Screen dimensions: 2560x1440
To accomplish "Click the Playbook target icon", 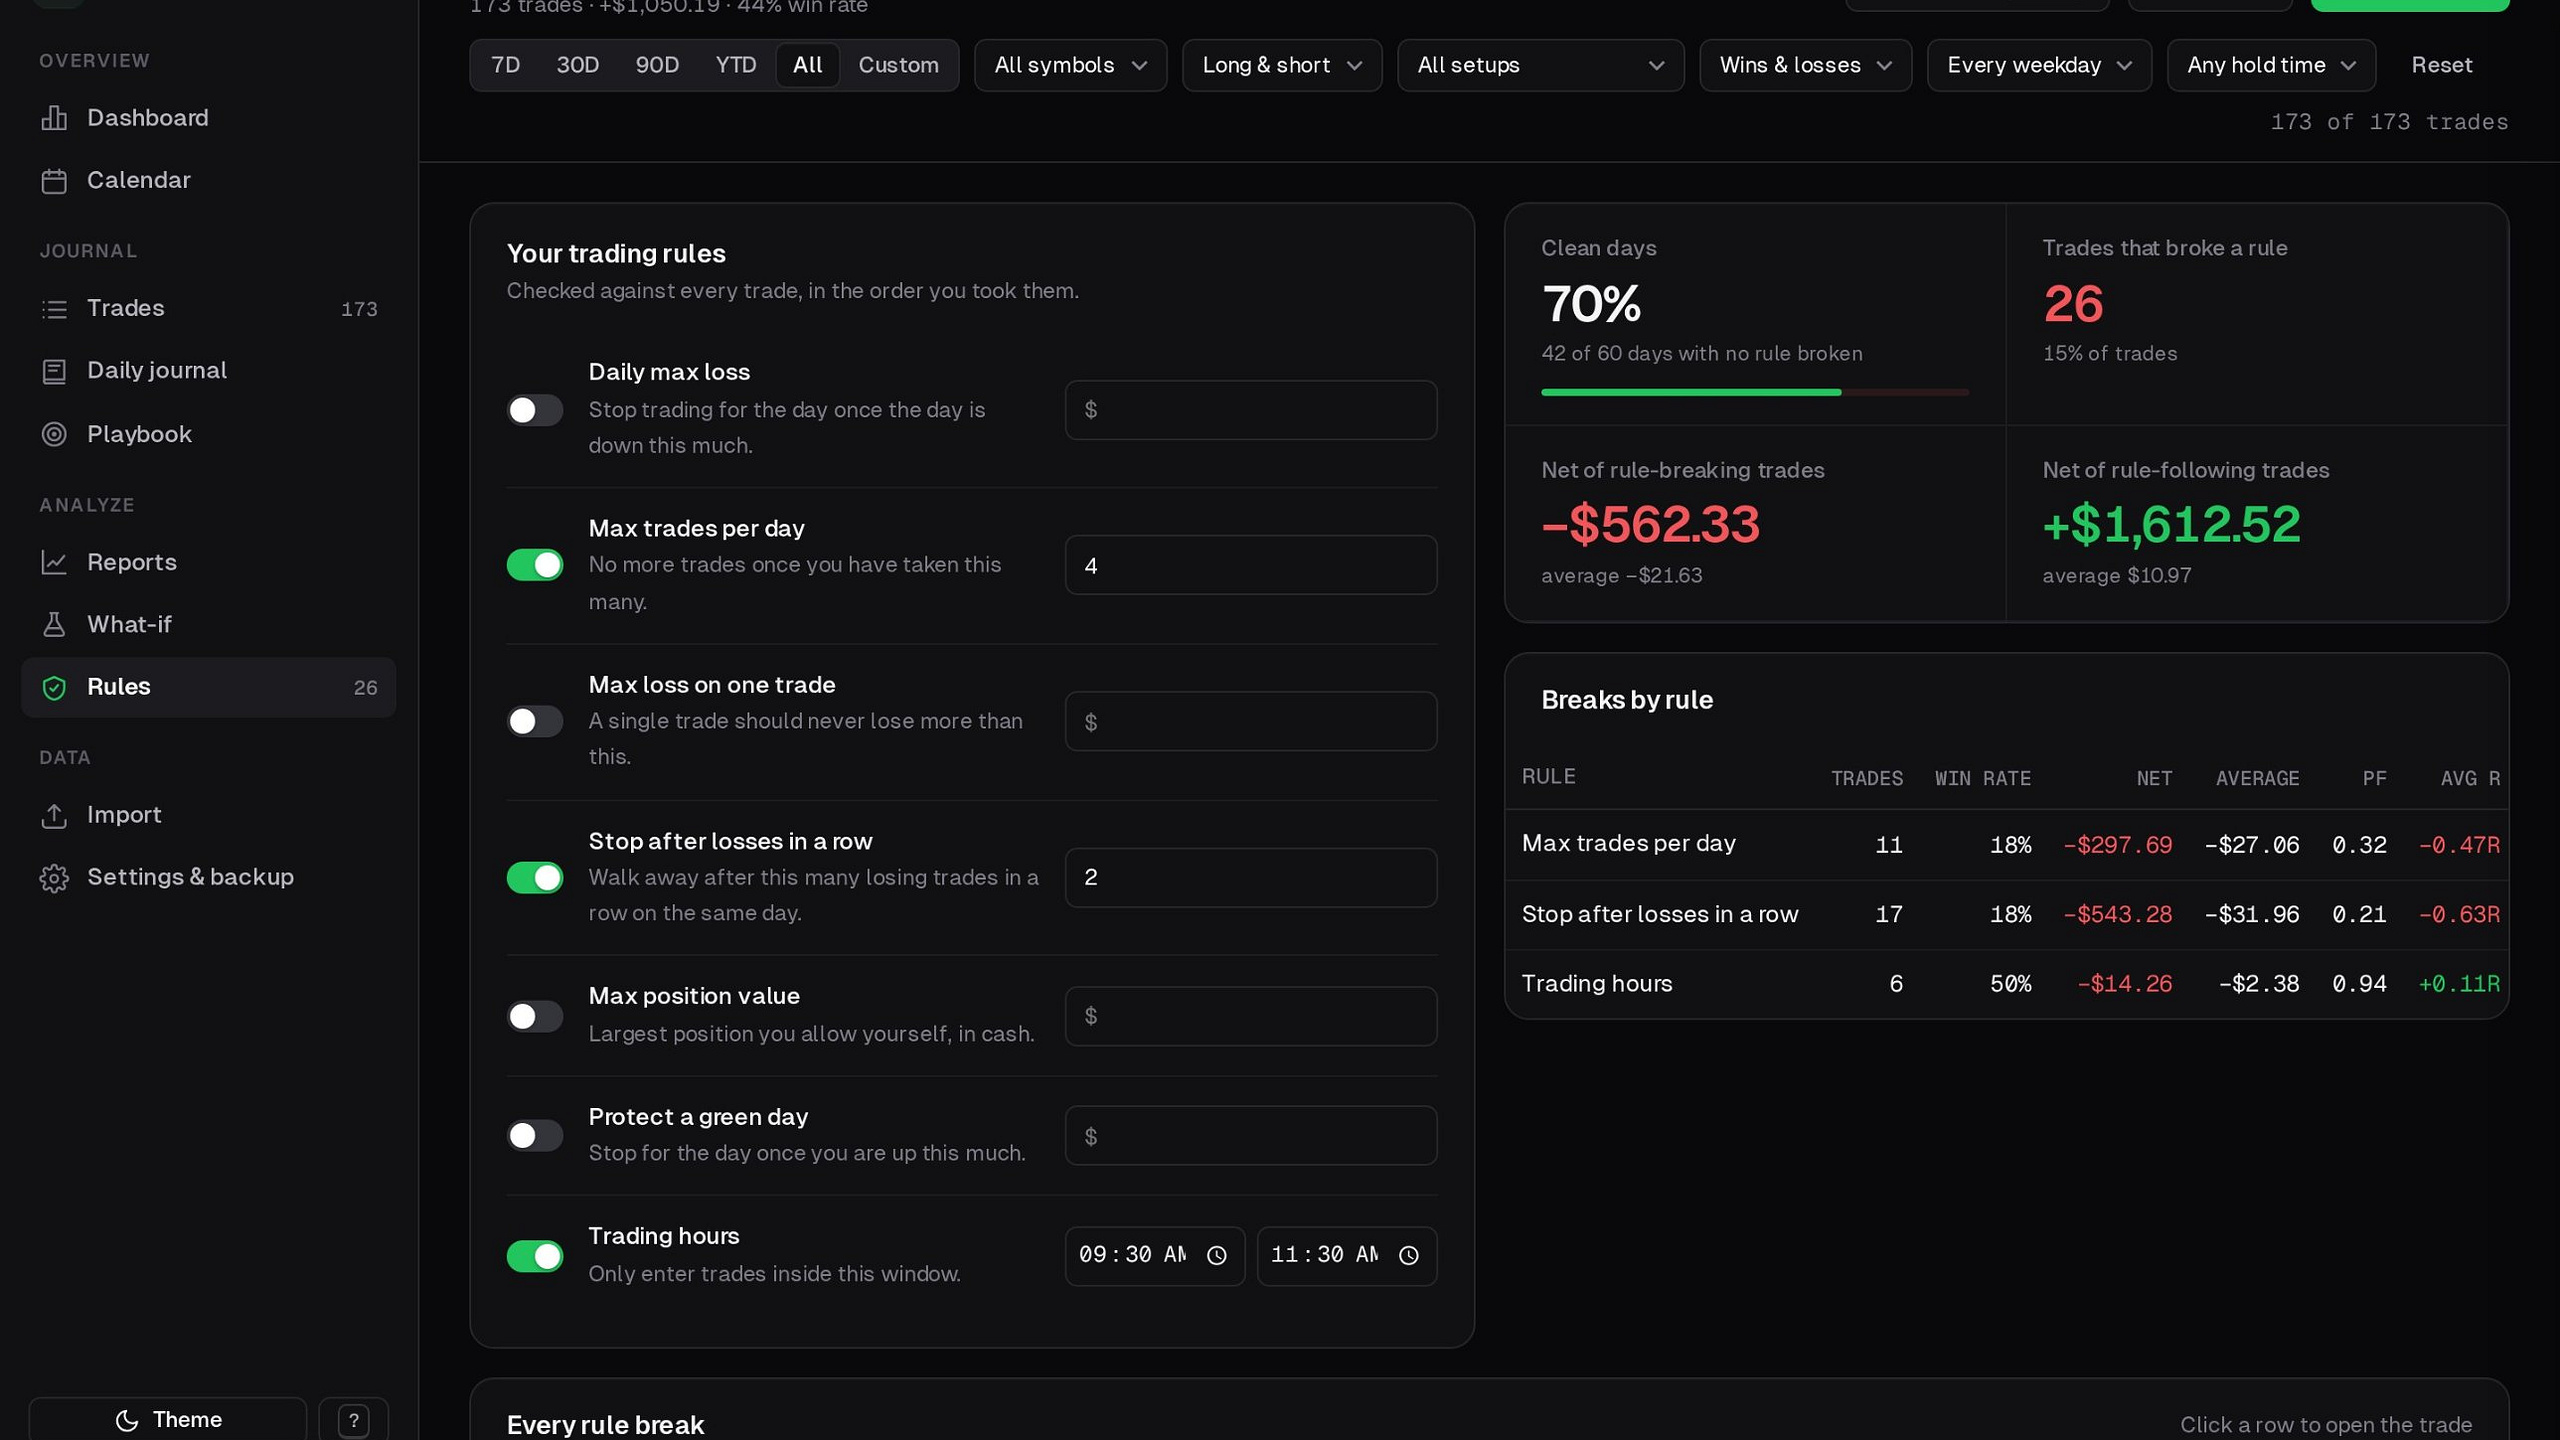I will [54, 434].
